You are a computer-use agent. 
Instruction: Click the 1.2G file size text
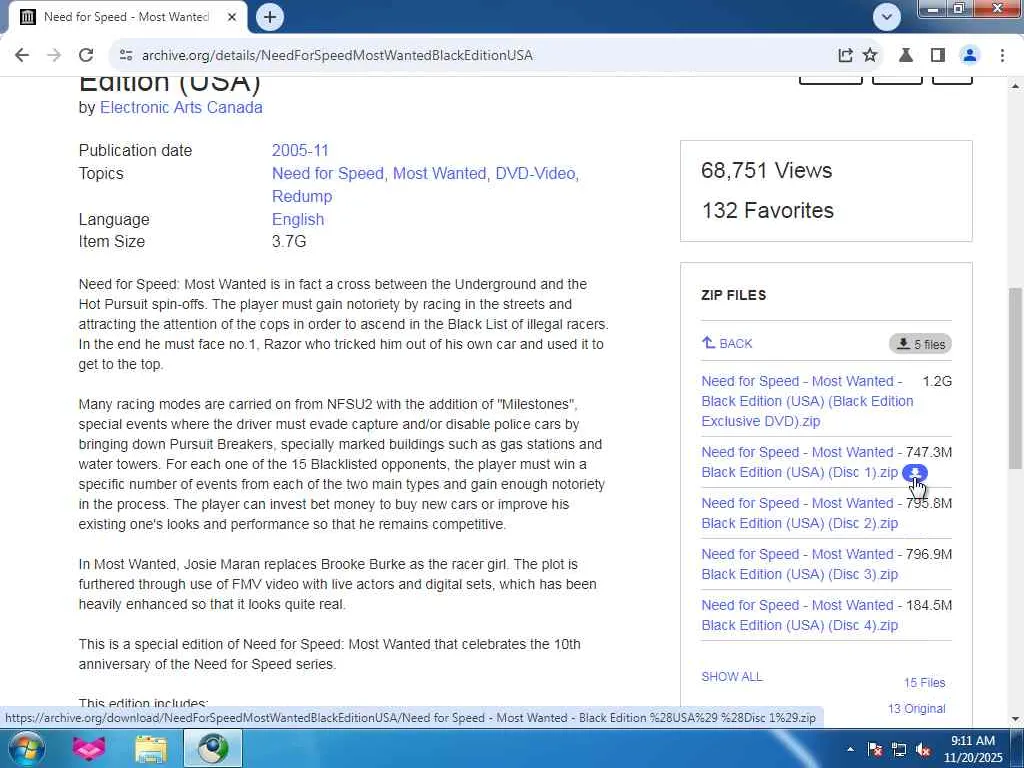tap(937, 381)
